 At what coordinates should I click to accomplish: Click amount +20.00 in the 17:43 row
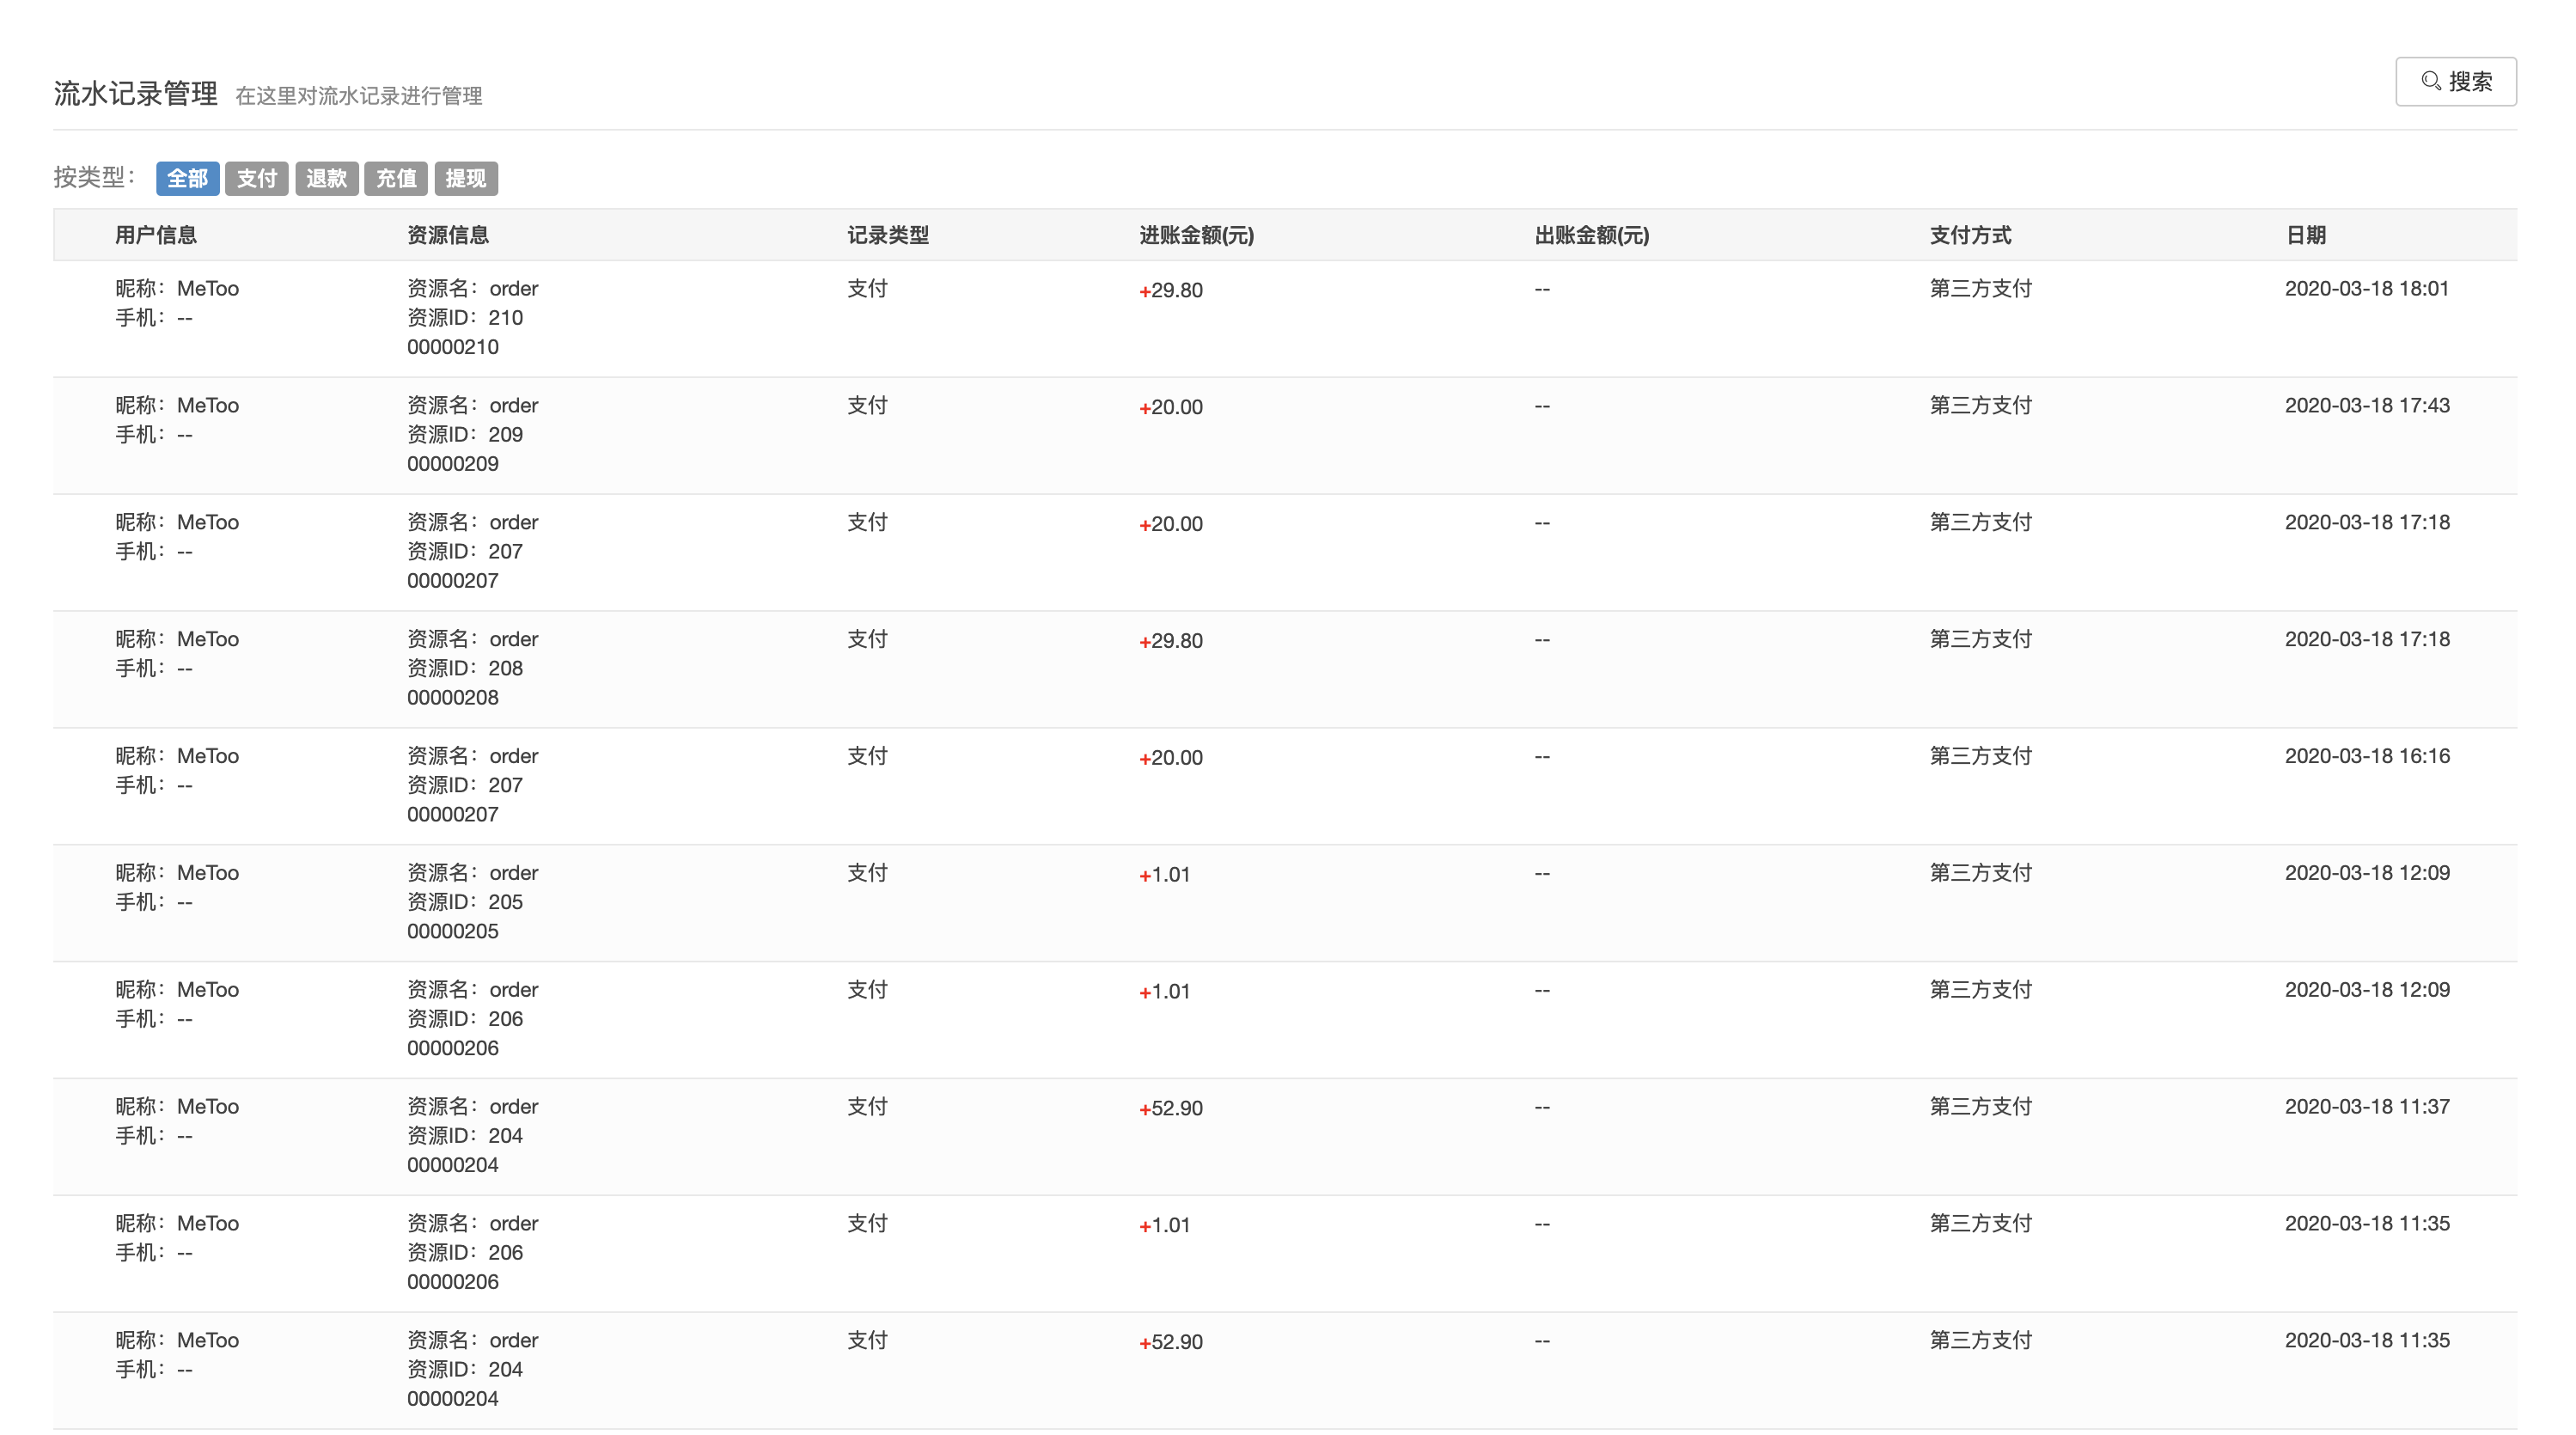tap(1171, 407)
